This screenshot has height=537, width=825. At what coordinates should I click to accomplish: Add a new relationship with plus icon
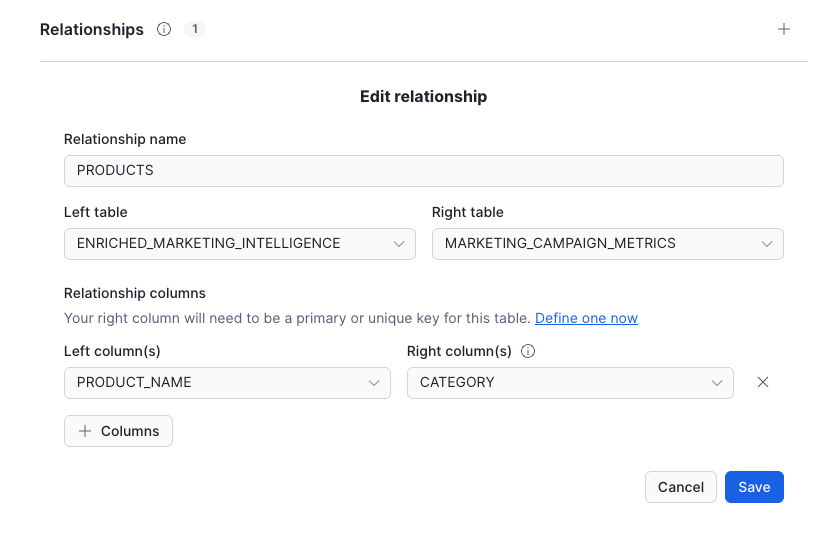784,30
